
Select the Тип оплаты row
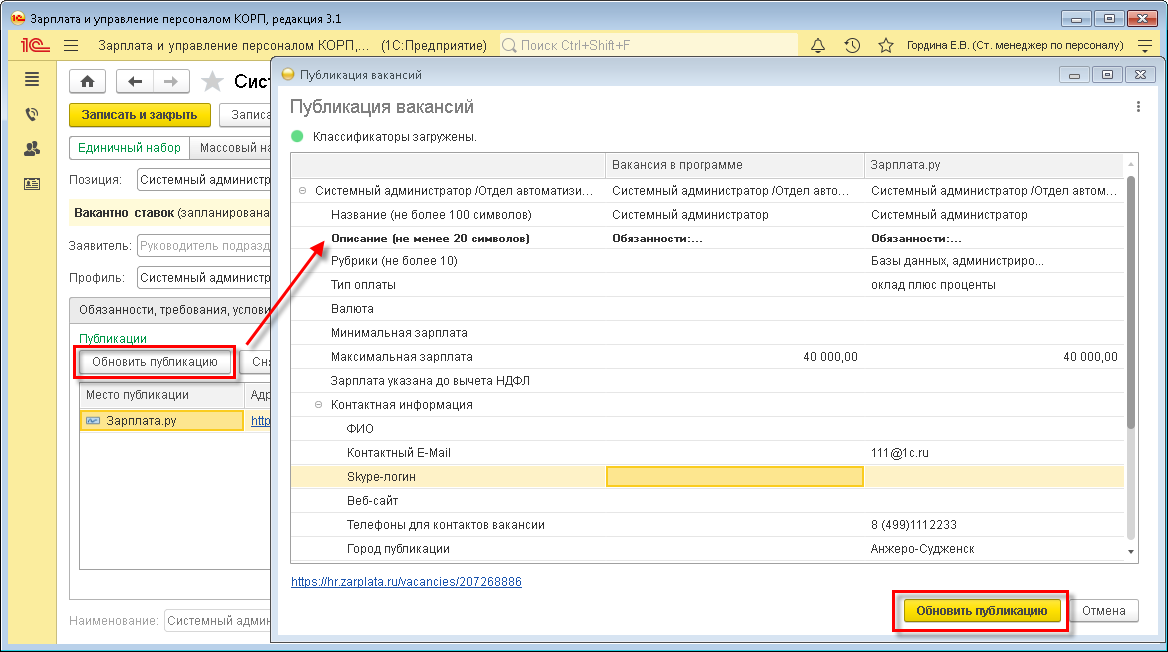click(707, 285)
